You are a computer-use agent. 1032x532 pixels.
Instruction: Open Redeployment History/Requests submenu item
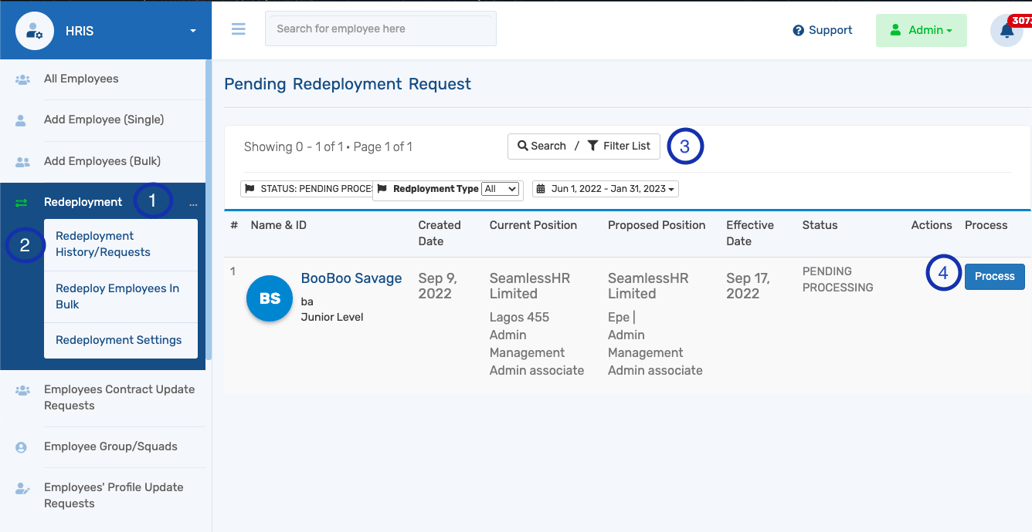(102, 244)
